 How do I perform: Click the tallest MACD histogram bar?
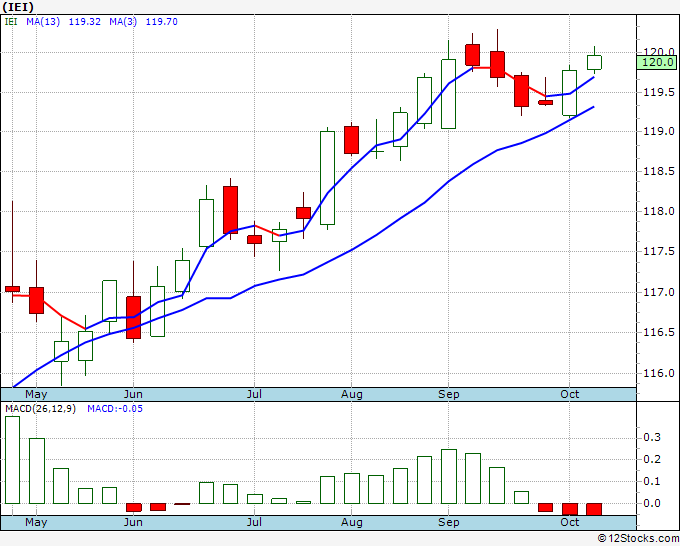click(13, 460)
